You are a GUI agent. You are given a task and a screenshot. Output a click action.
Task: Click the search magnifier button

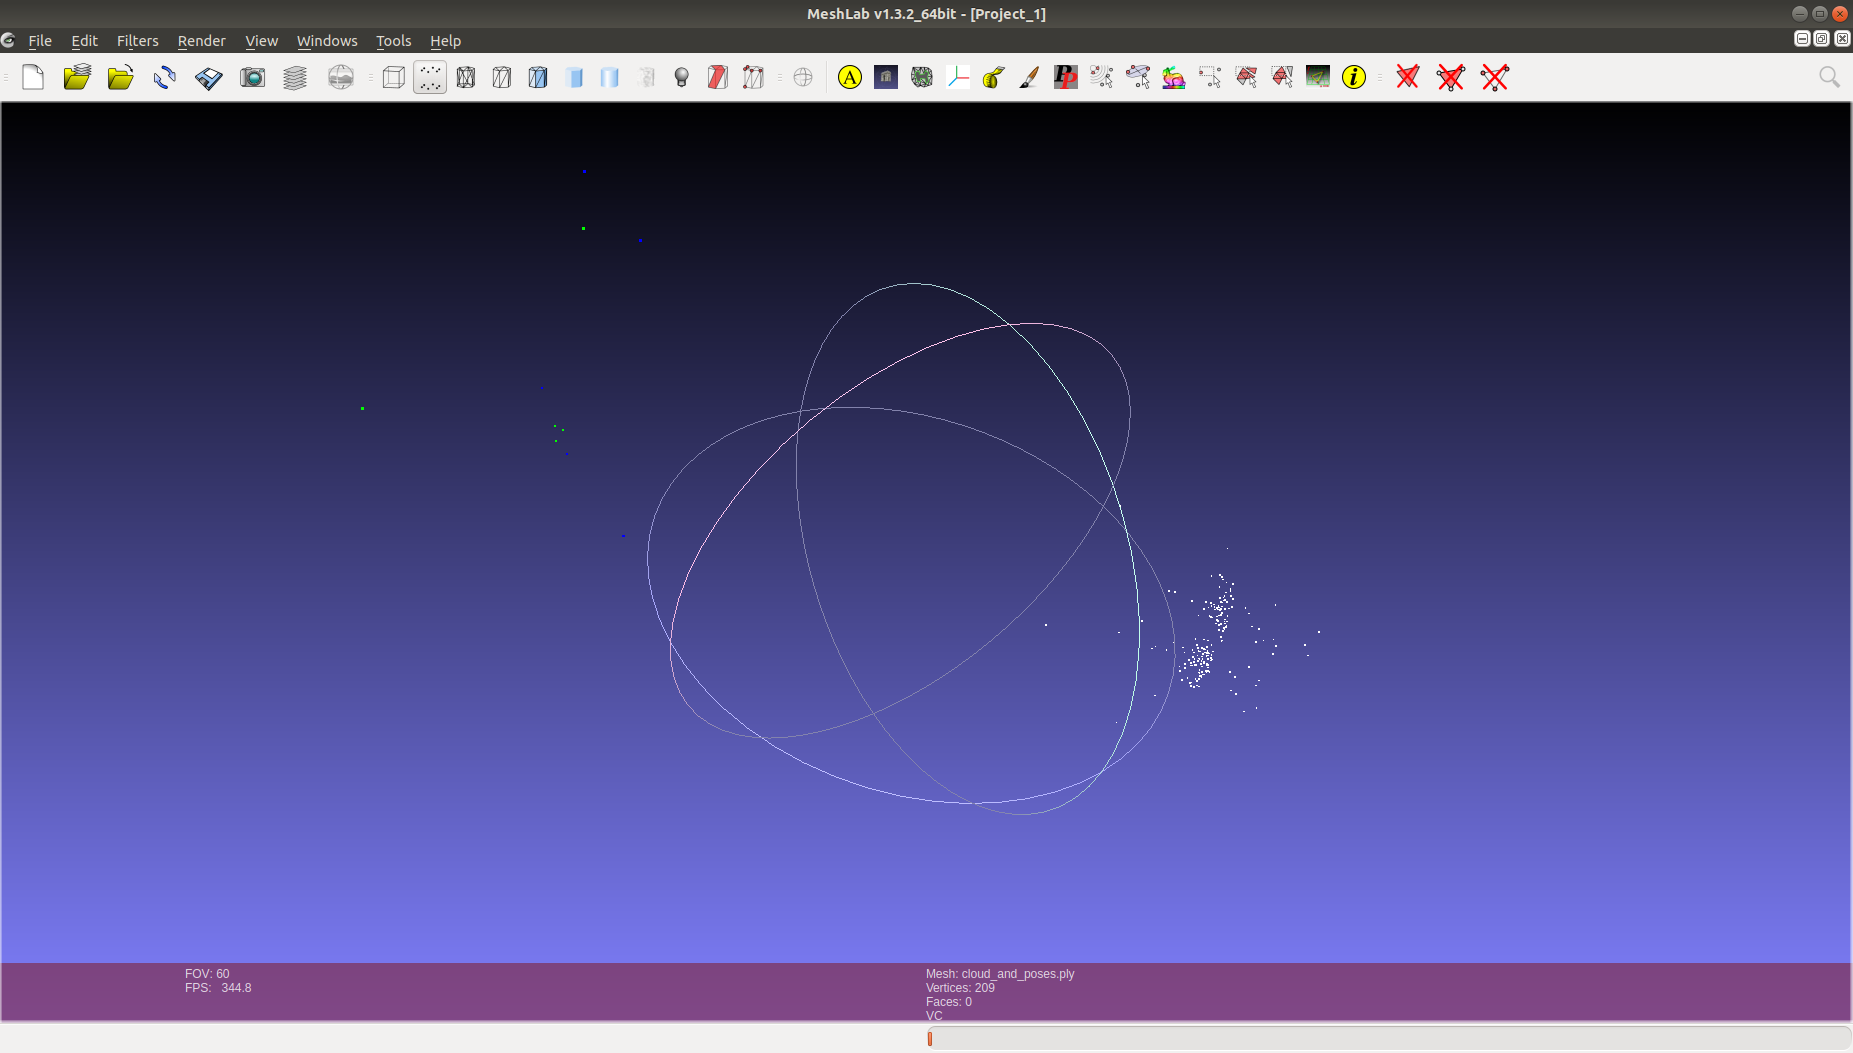click(x=1830, y=77)
